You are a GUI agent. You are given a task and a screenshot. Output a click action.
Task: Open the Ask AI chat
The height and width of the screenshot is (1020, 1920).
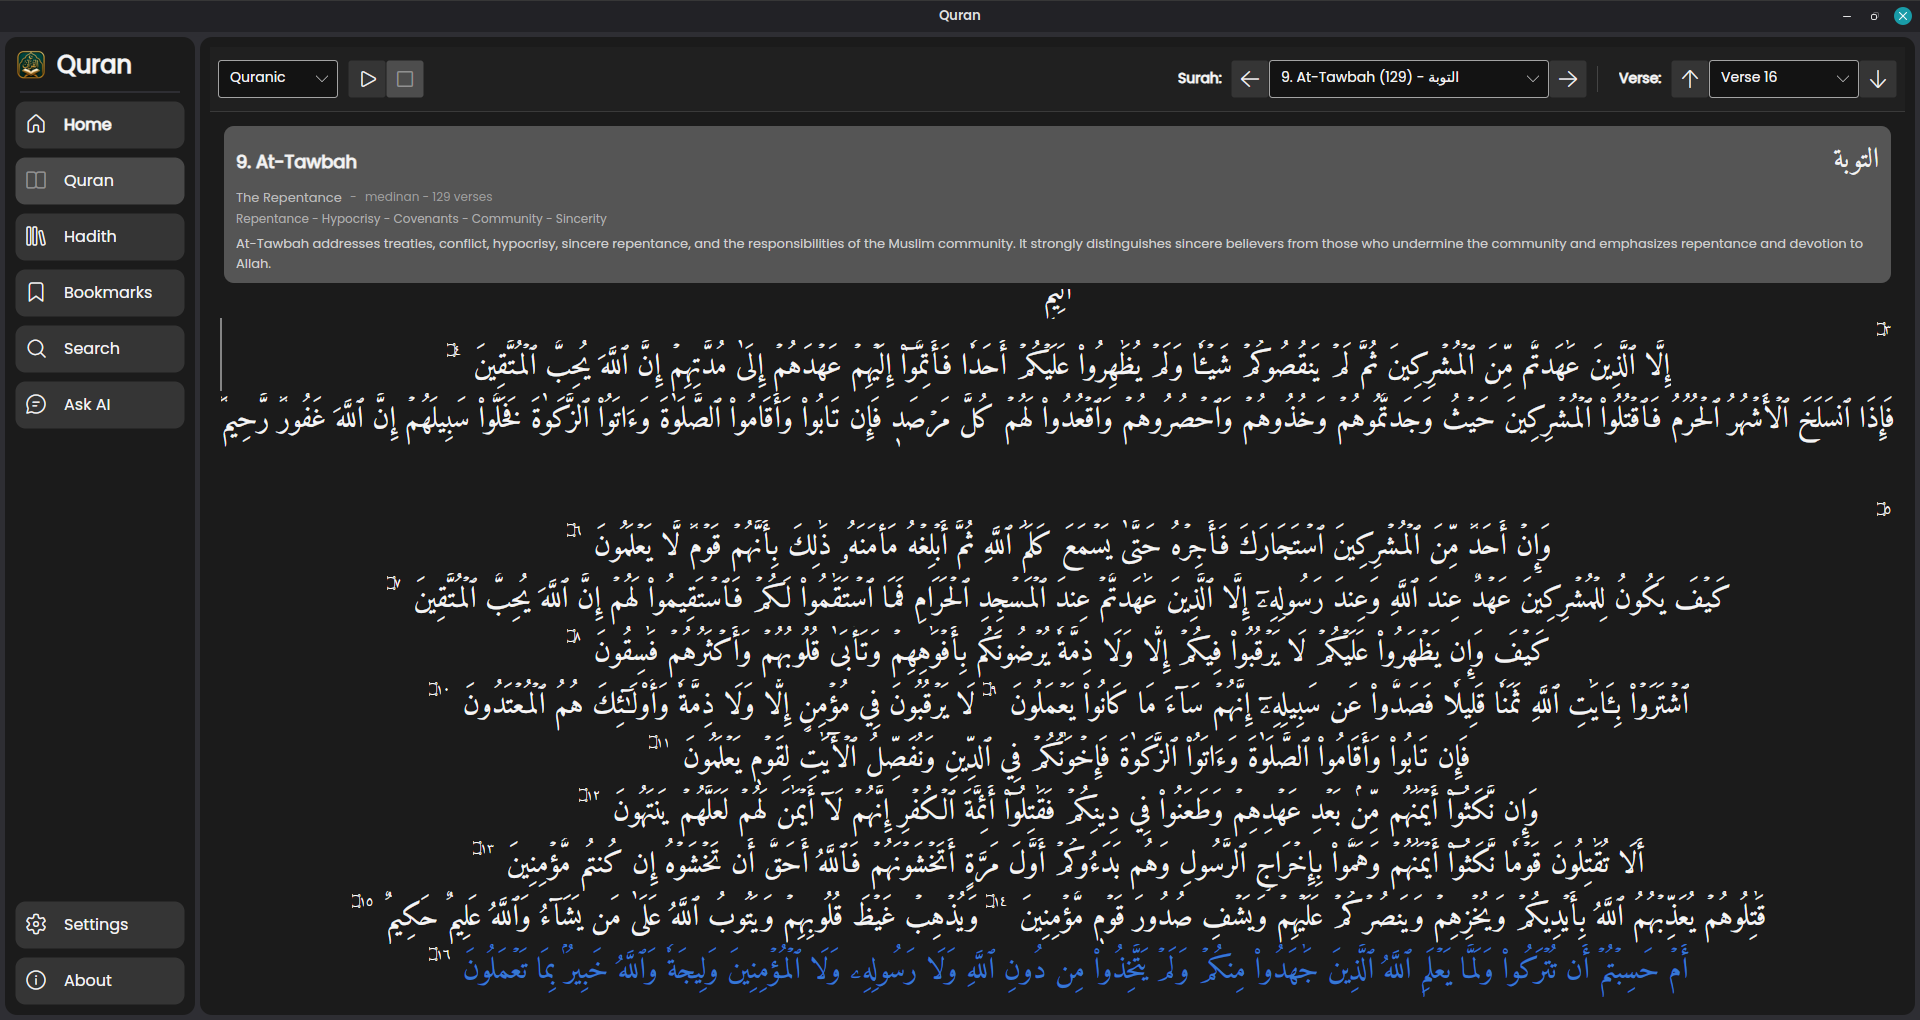100,405
